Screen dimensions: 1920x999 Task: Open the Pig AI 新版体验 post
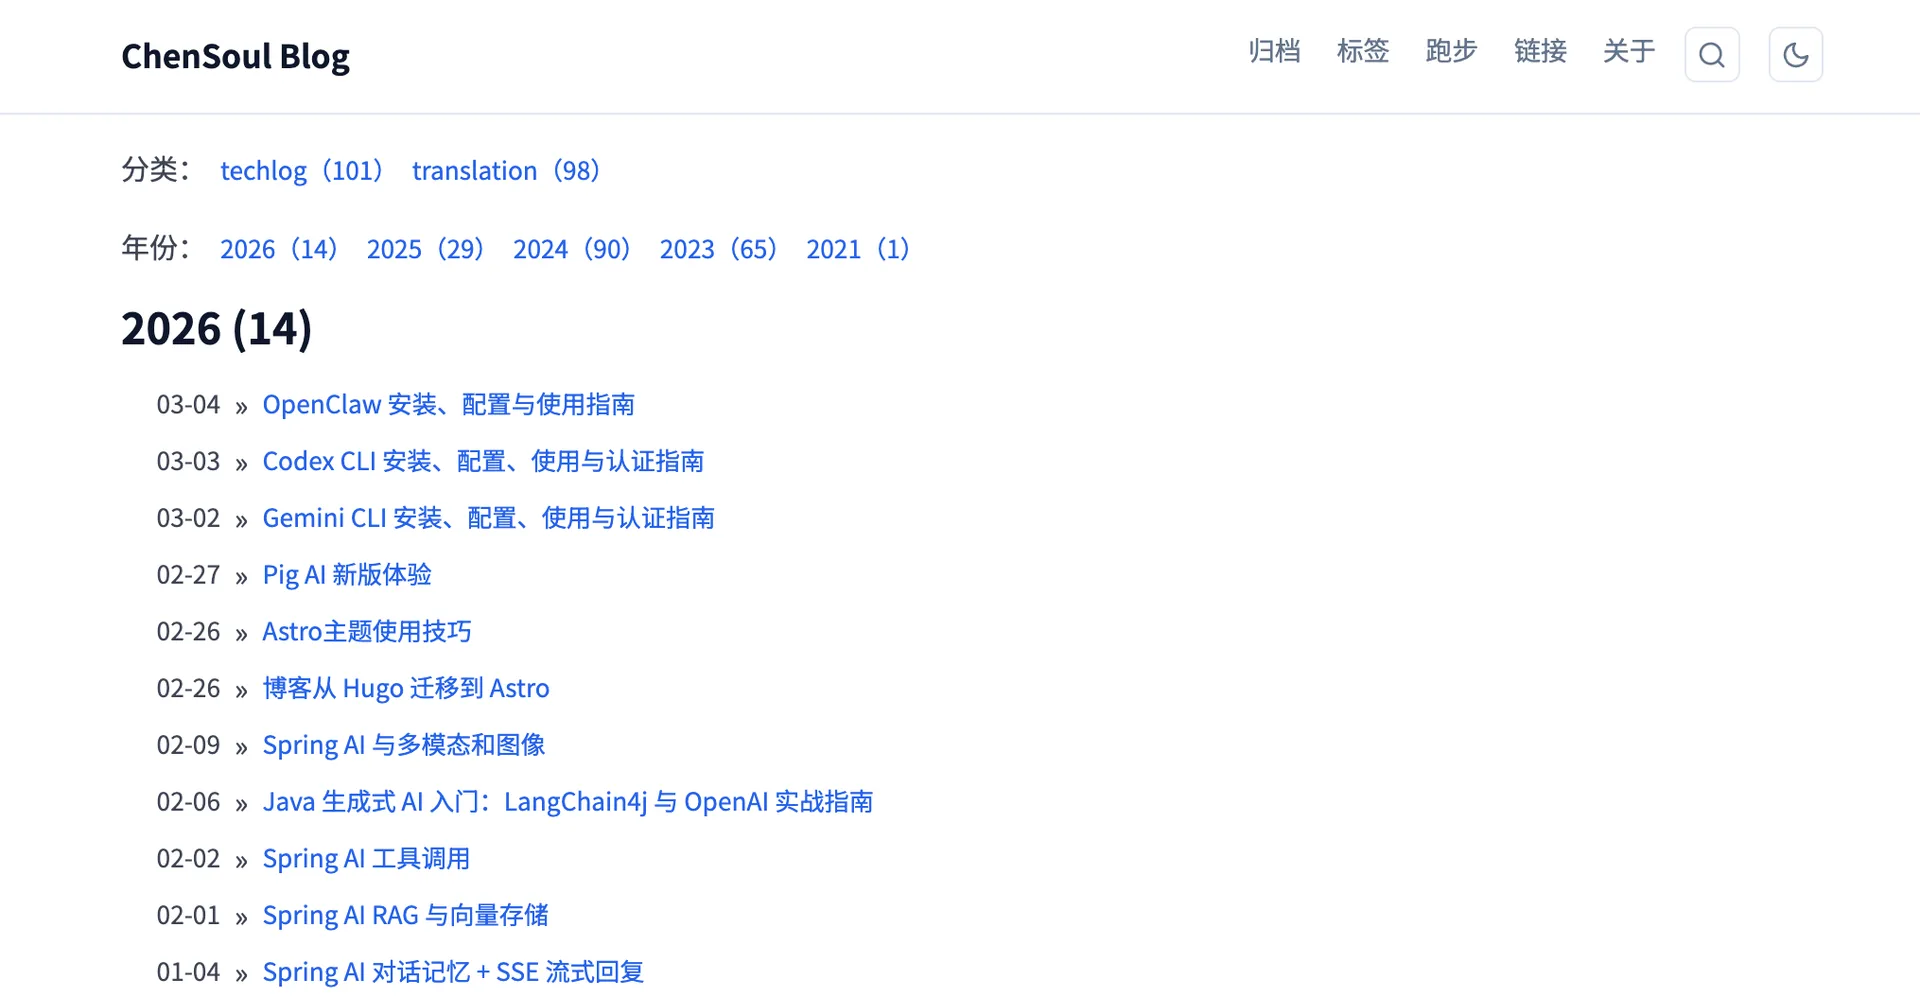coord(346,574)
